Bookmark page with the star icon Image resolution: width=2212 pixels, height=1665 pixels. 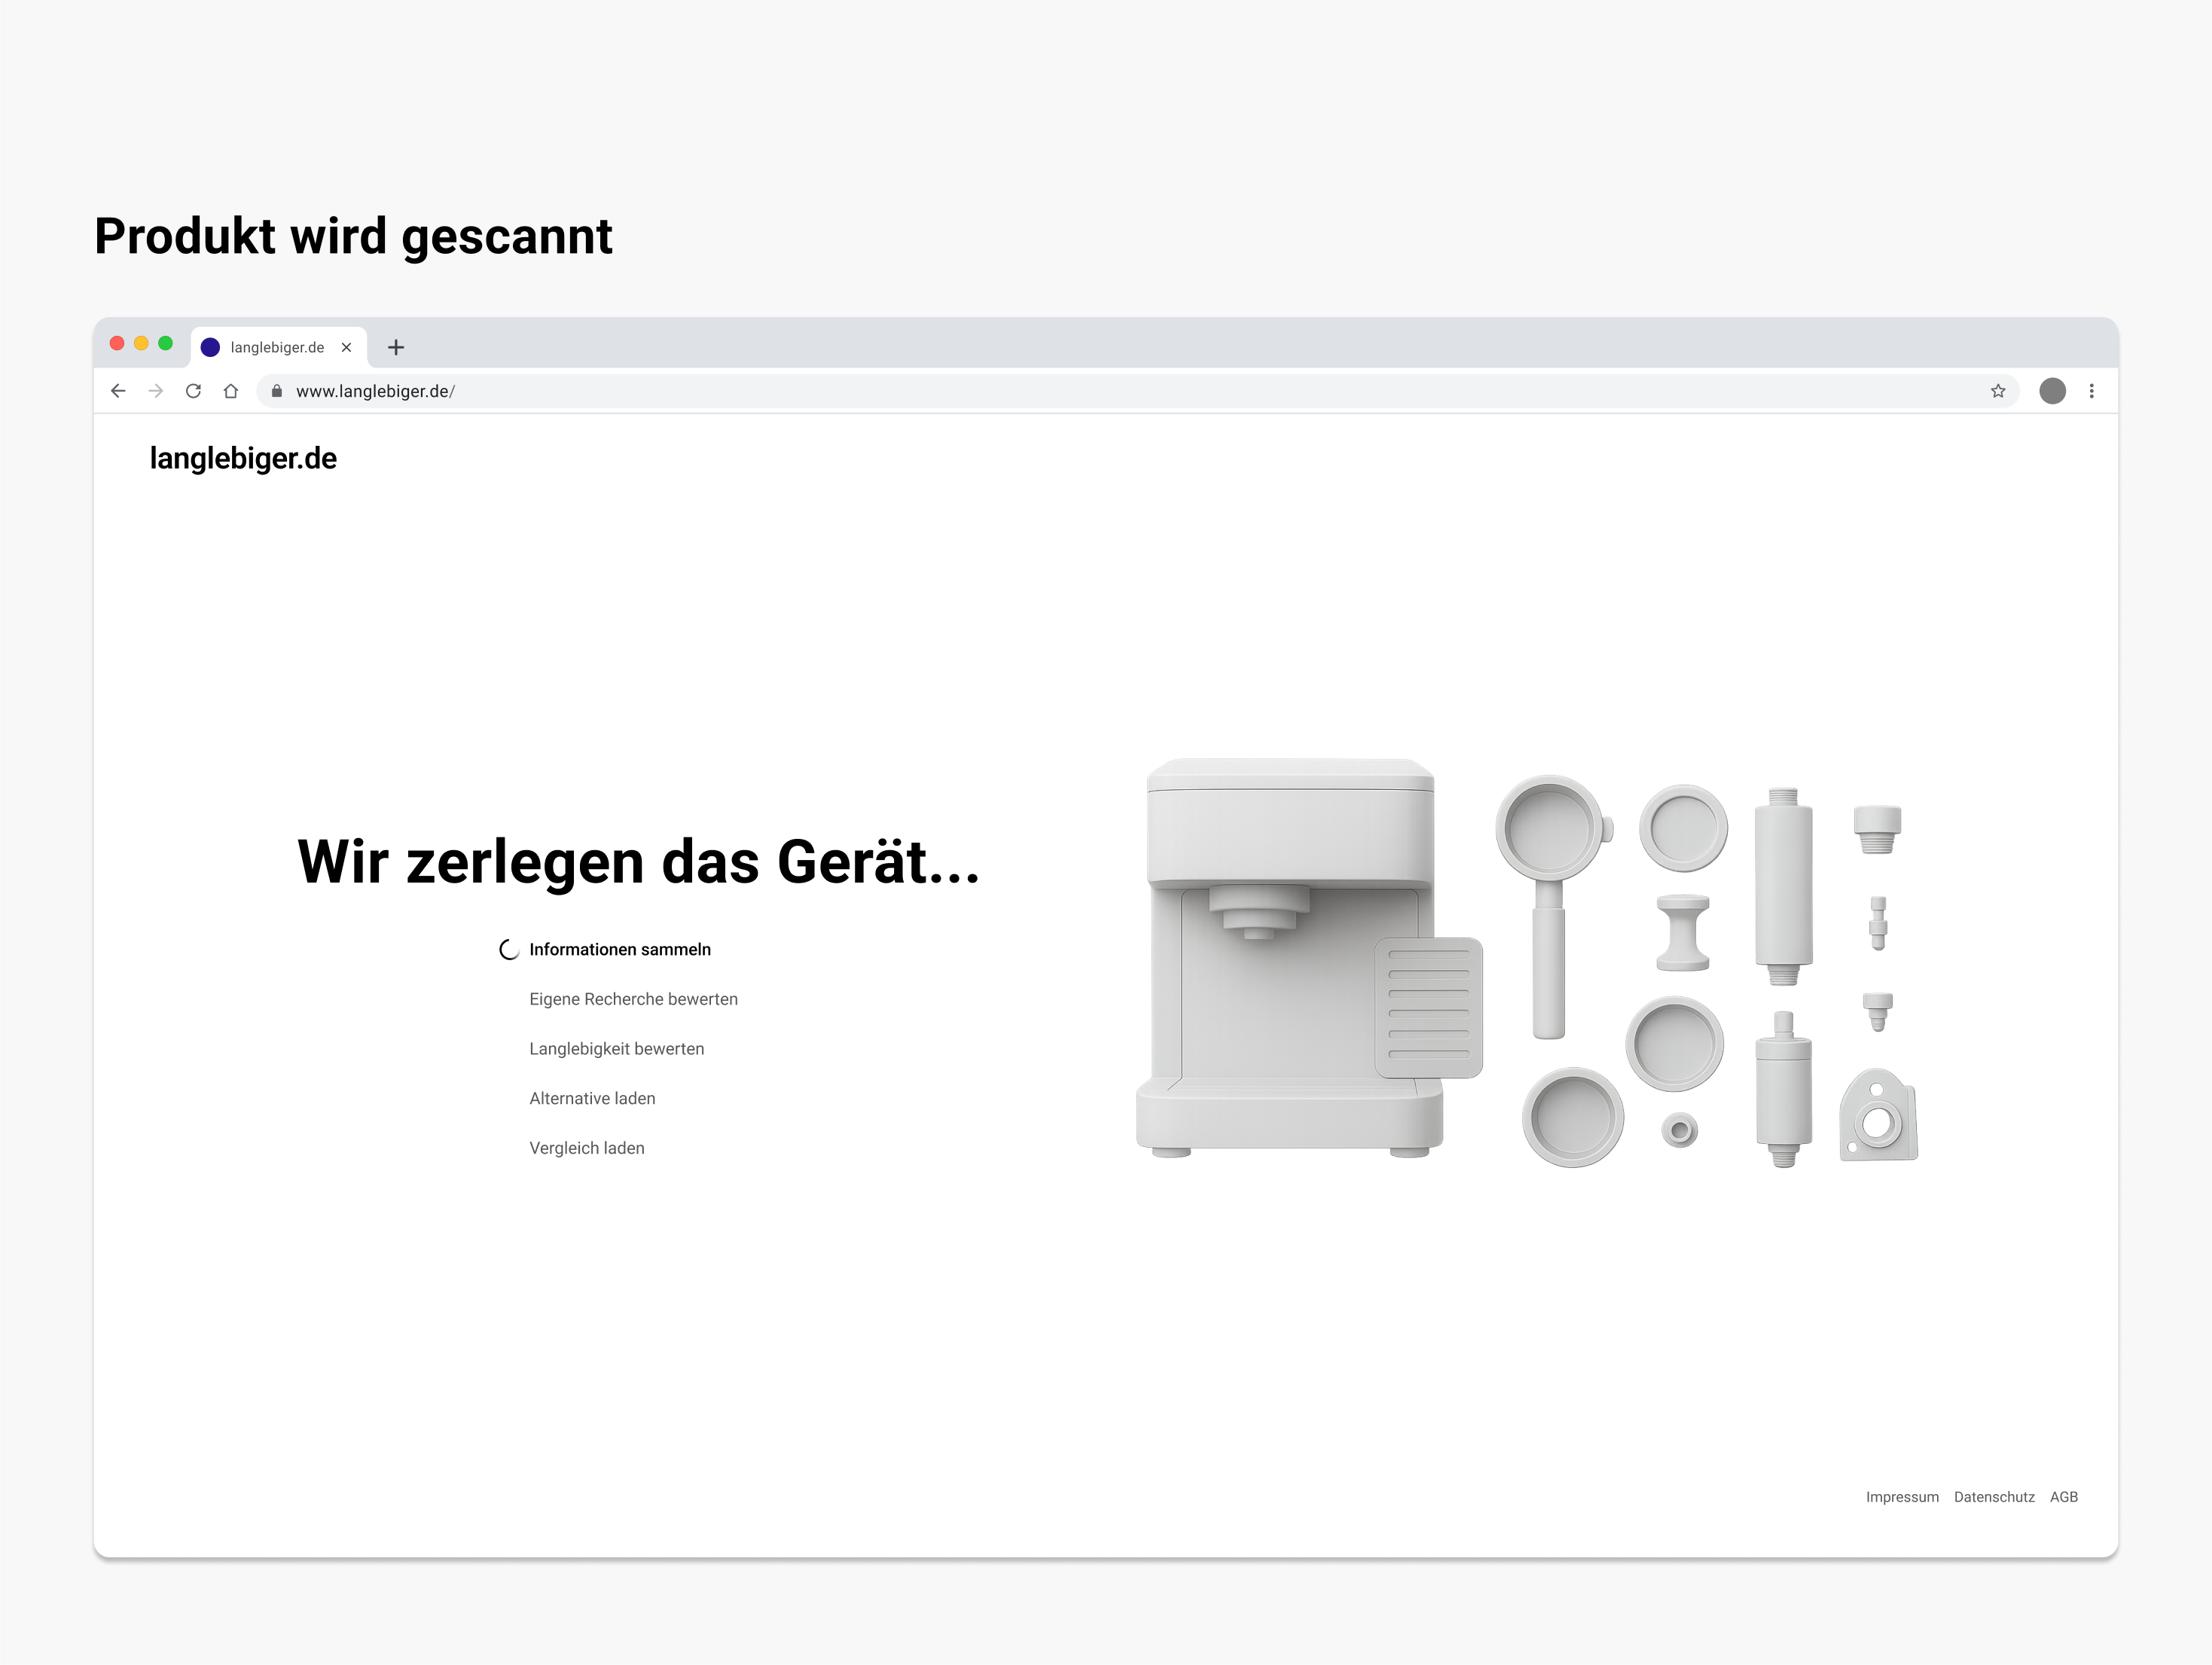(x=1997, y=391)
